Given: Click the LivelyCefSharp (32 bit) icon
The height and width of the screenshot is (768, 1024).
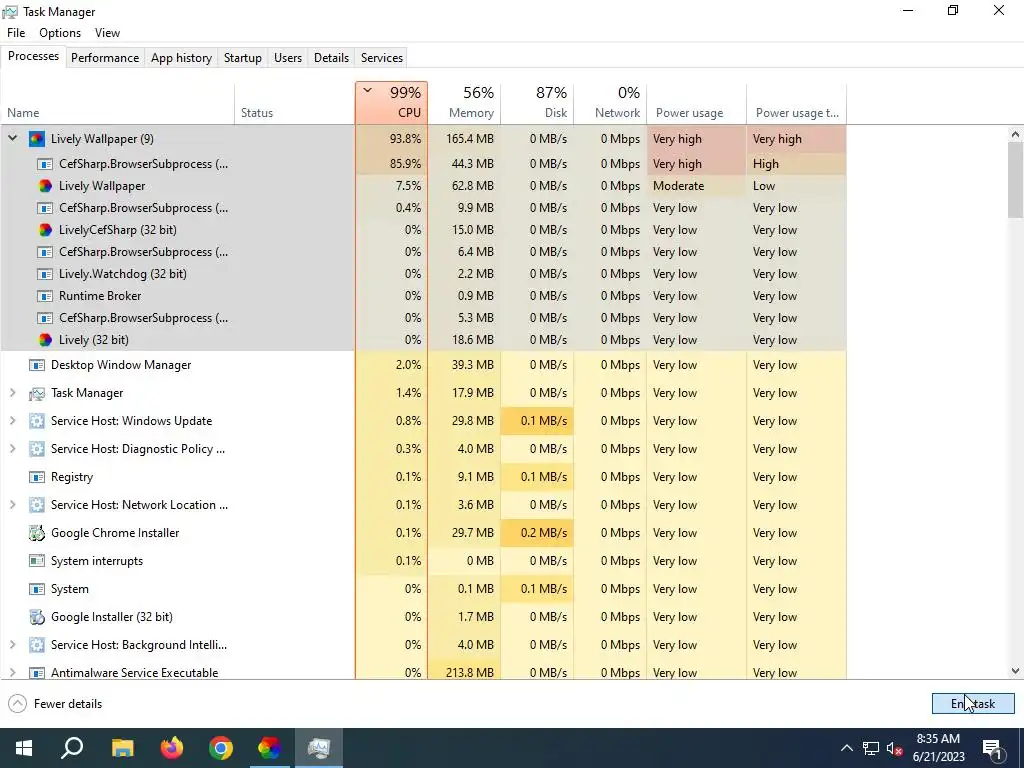Looking at the screenshot, I should click(x=44, y=230).
